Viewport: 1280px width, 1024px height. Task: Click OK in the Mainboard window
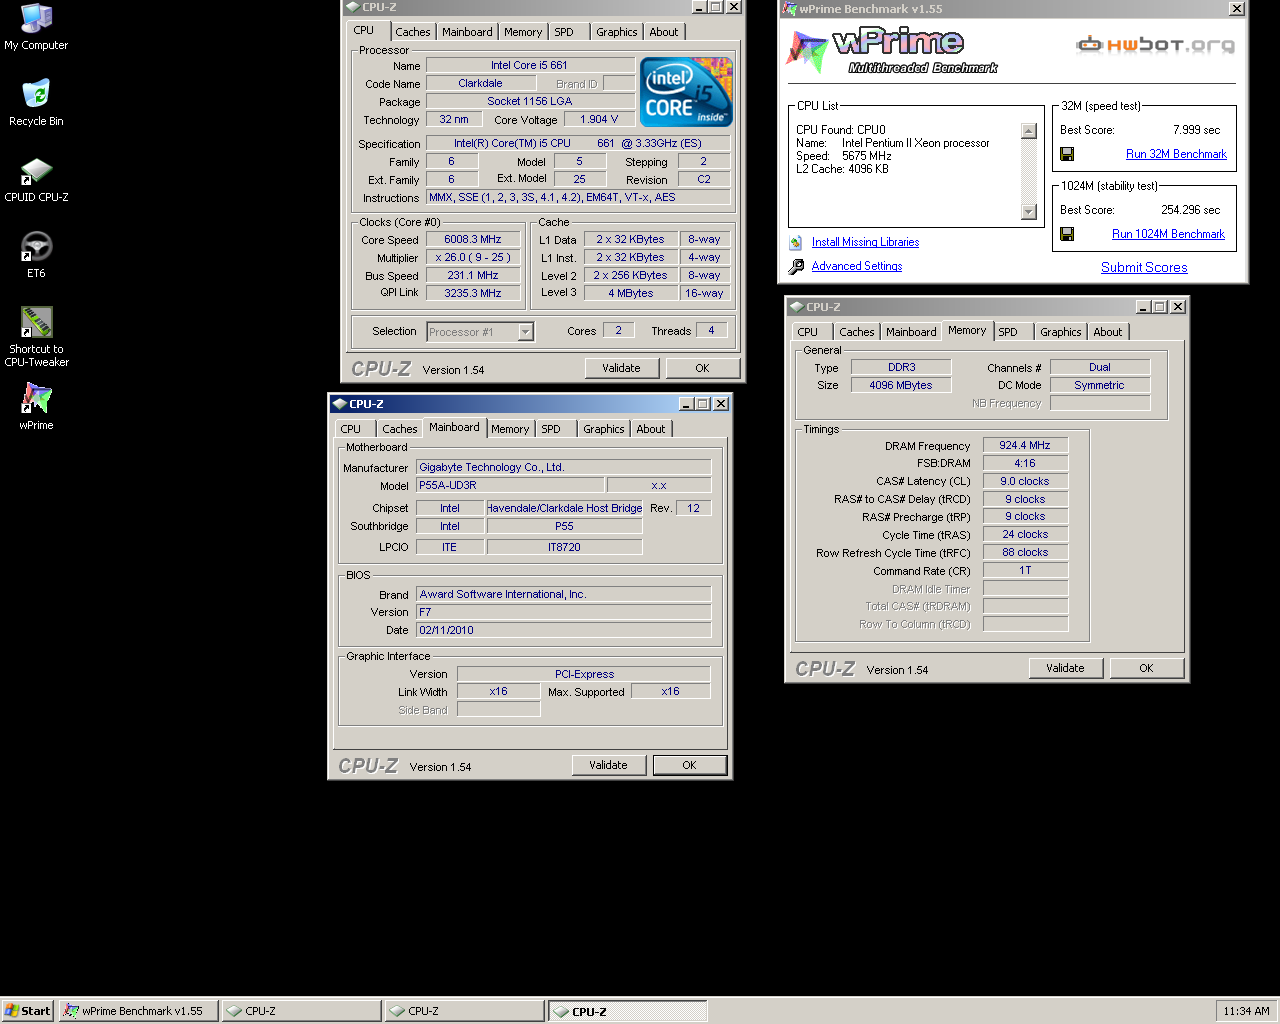689,765
